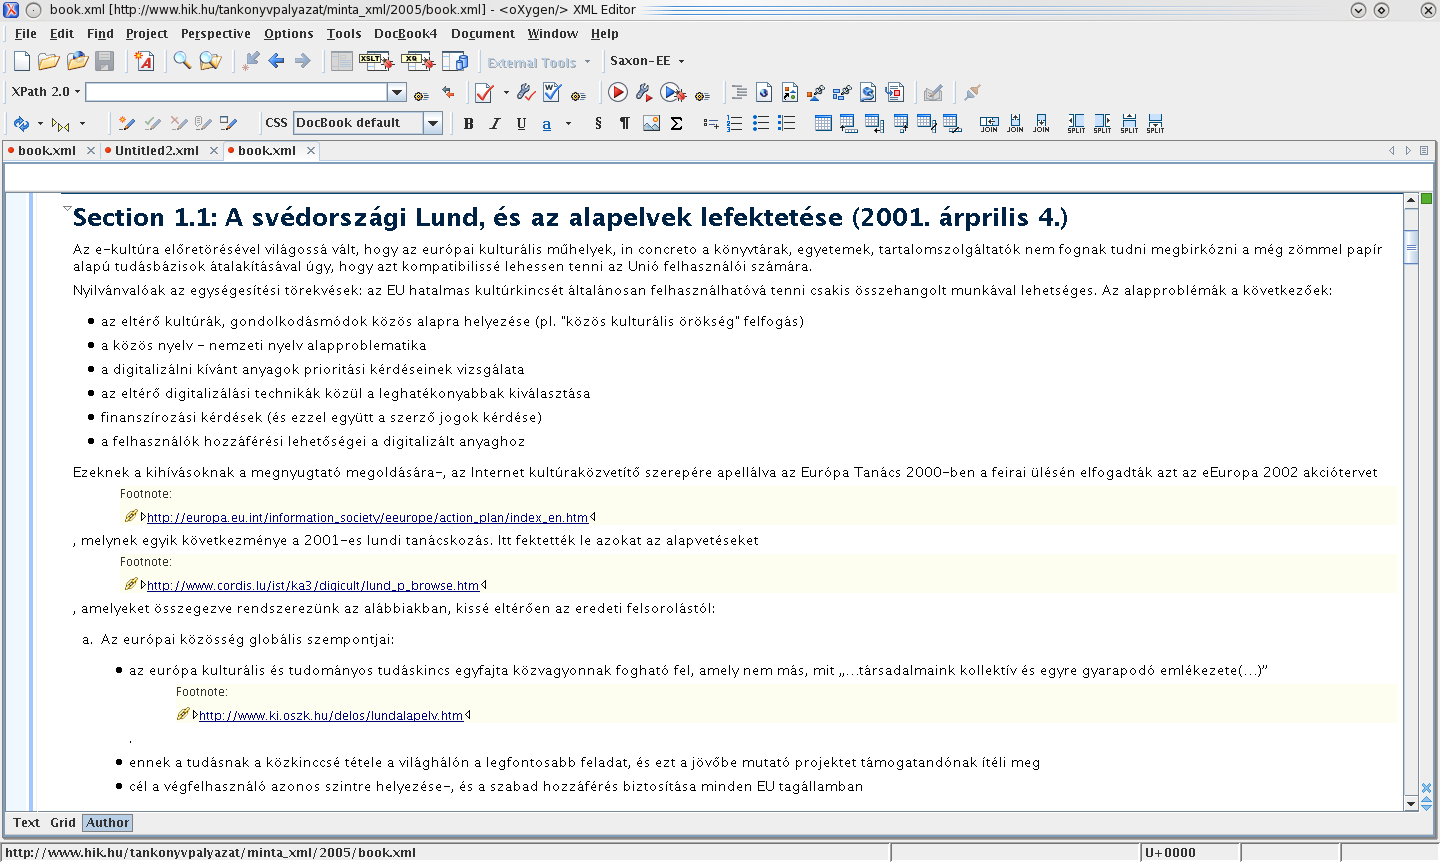
Task: Insert graphic using the image icon
Action: coord(651,124)
